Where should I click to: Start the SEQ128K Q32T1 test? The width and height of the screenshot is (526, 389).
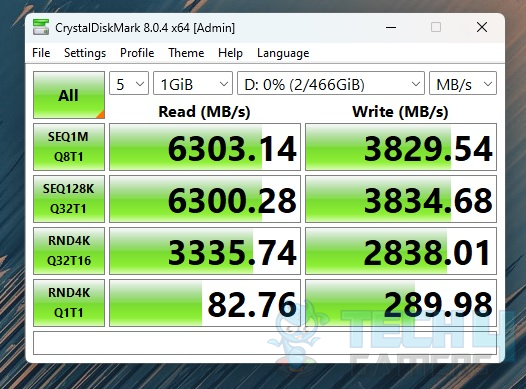click(69, 199)
